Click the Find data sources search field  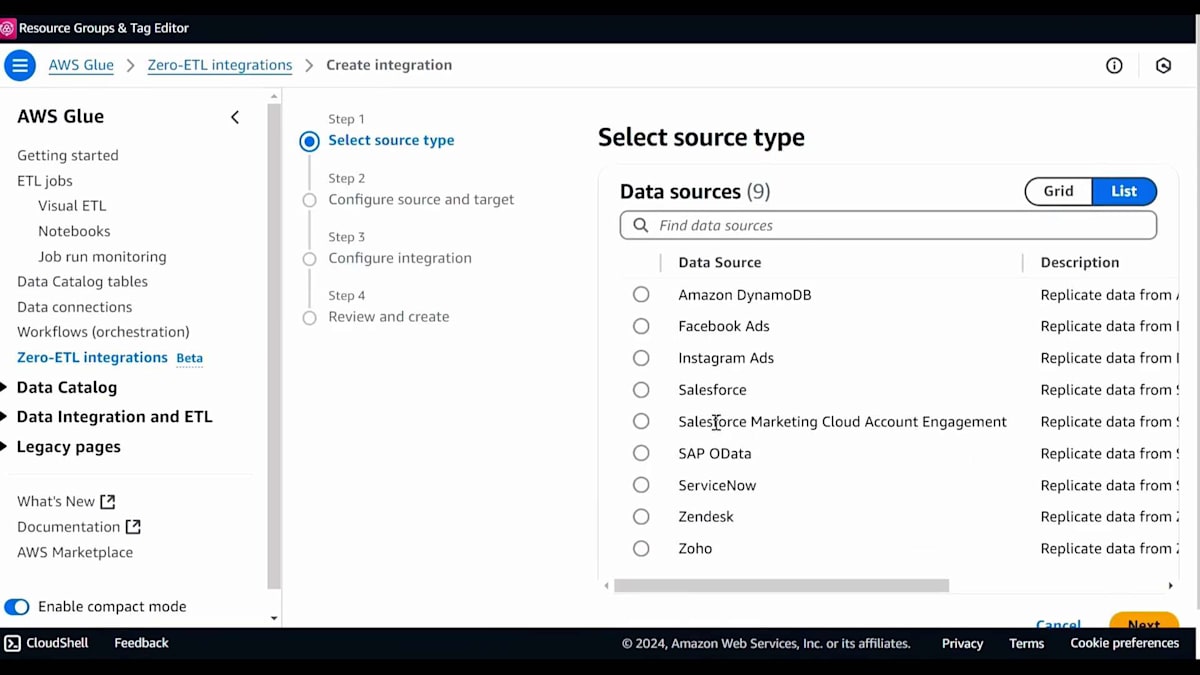(900, 226)
